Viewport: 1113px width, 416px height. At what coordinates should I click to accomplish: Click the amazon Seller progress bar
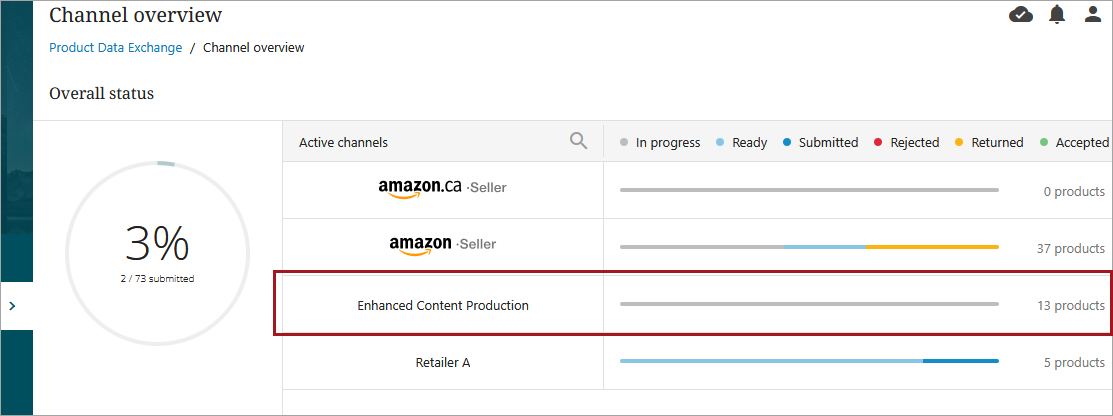(809, 246)
